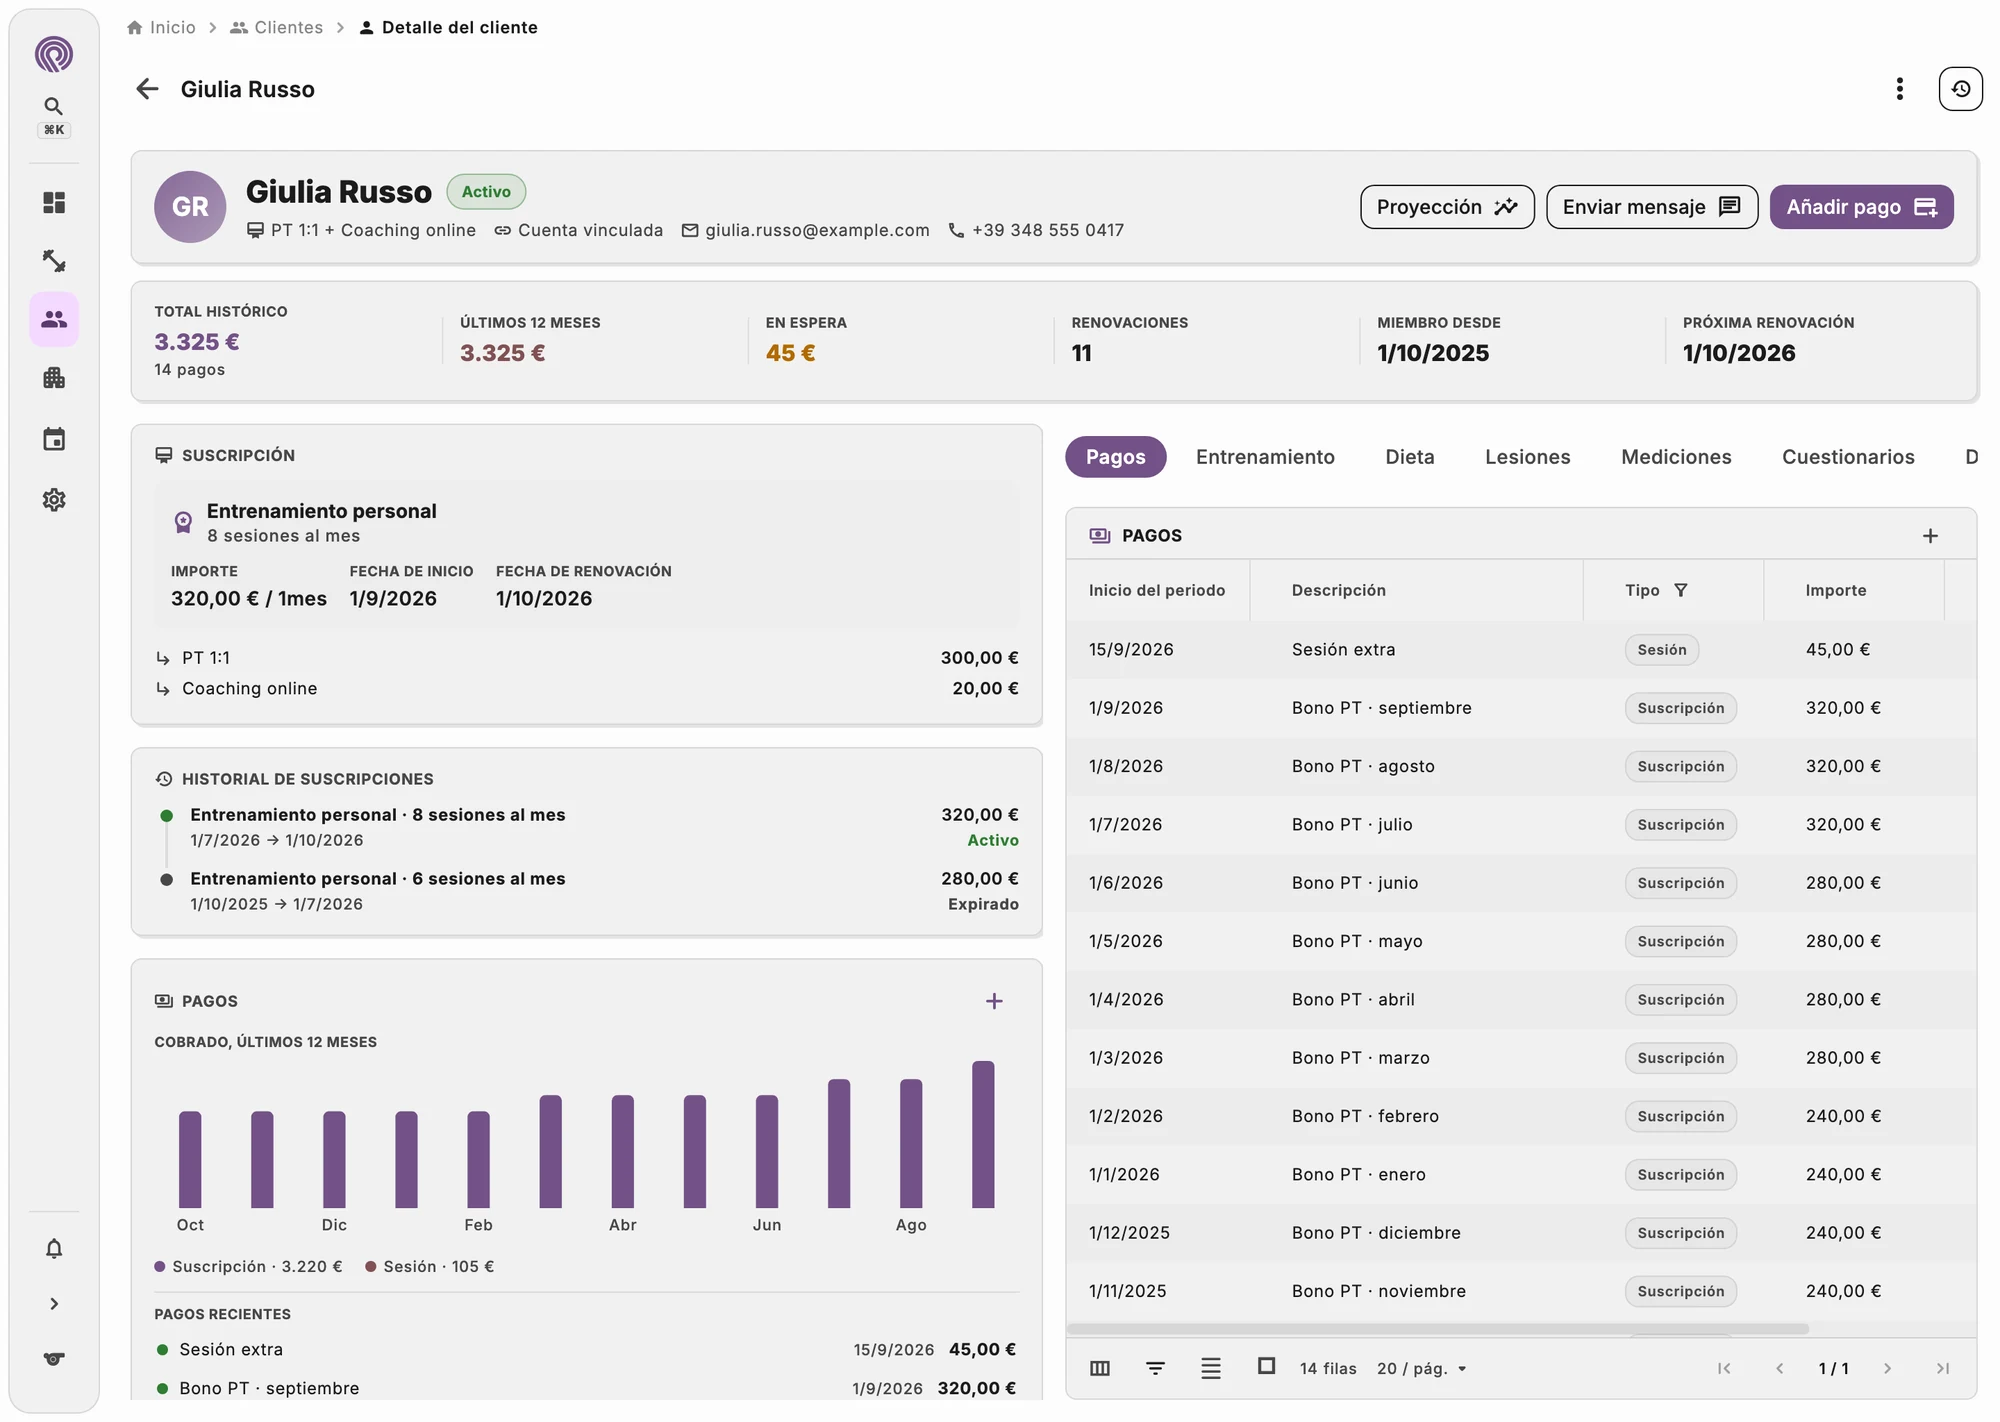
Task: Open the filter lines icon in table footer
Action: [1155, 1368]
